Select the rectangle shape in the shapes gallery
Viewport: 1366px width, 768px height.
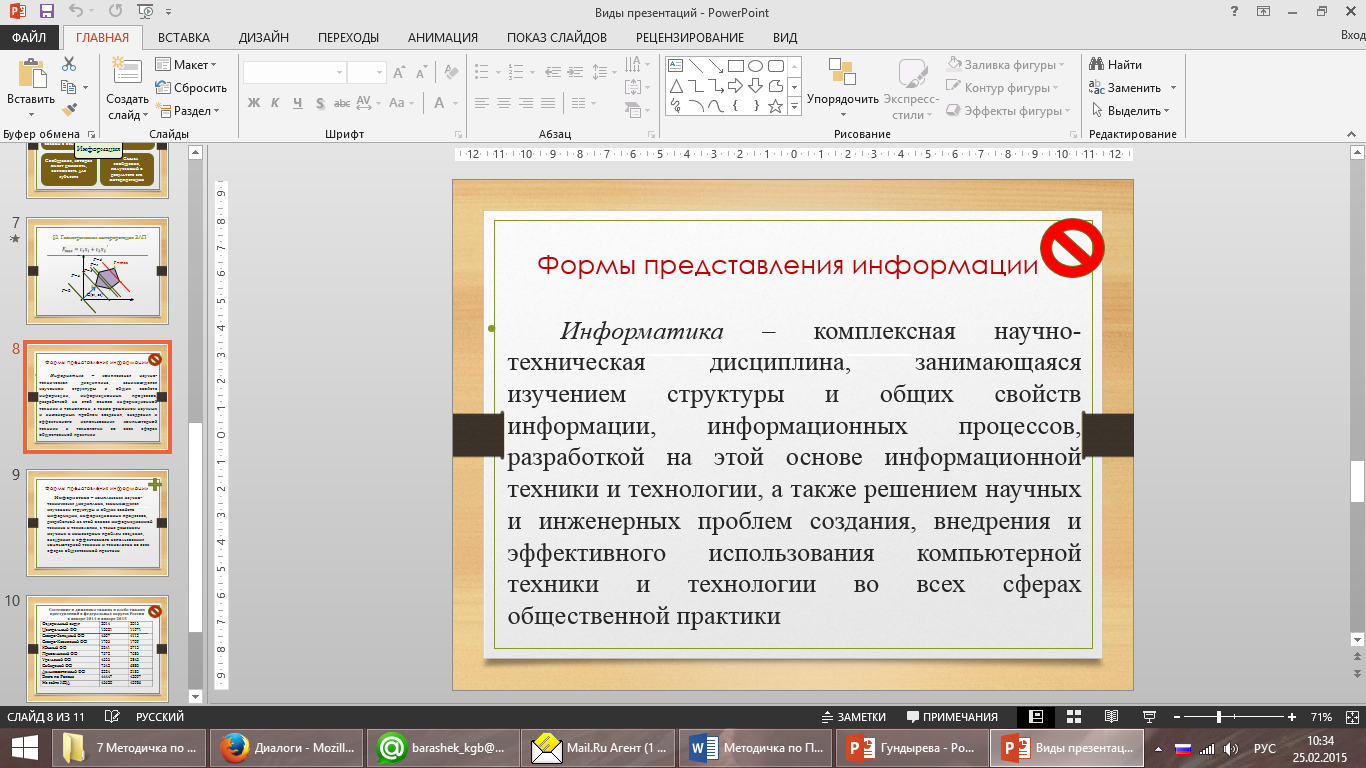coord(735,66)
